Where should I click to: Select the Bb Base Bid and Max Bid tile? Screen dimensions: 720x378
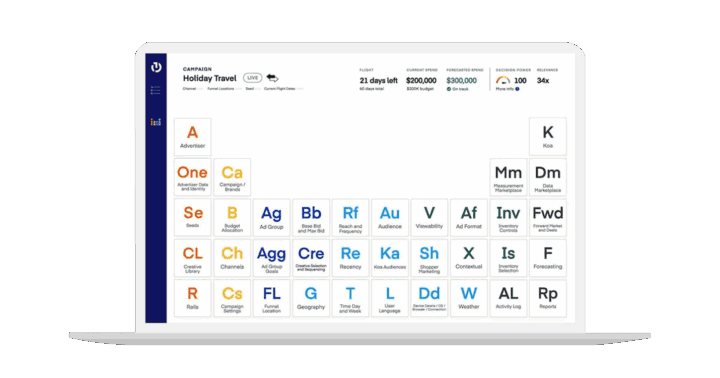coord(311,218)
